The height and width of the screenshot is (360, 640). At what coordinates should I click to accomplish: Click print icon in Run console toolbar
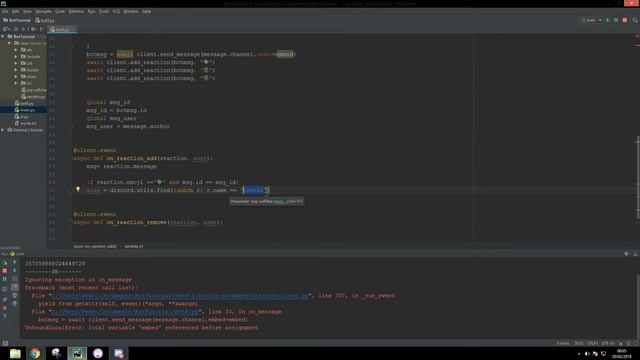[x=15, y=296]
